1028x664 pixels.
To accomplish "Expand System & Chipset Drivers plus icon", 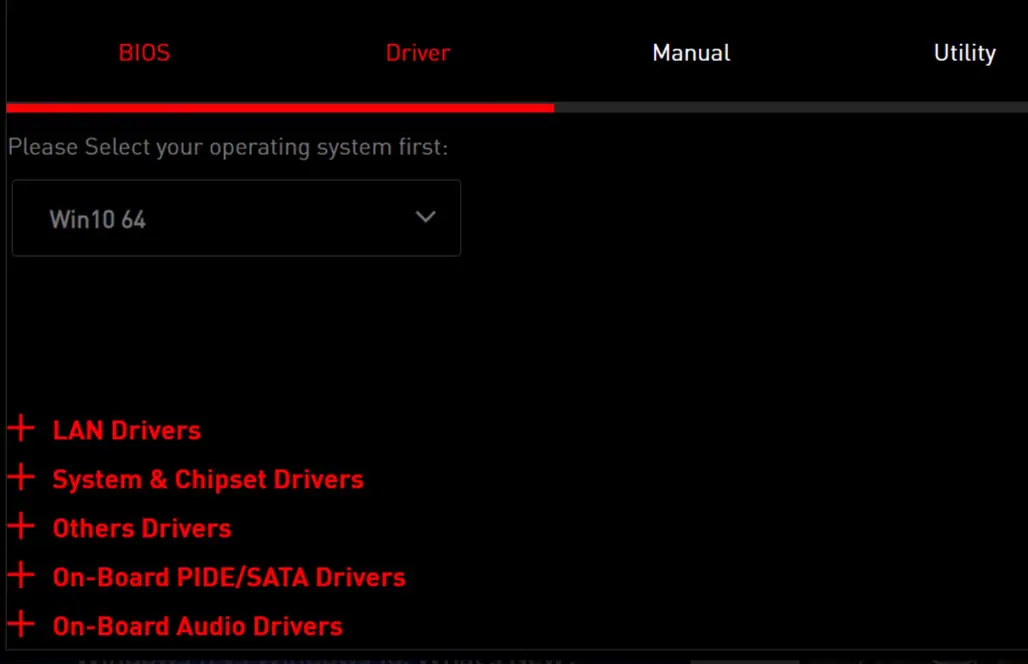I will (21, 477).
